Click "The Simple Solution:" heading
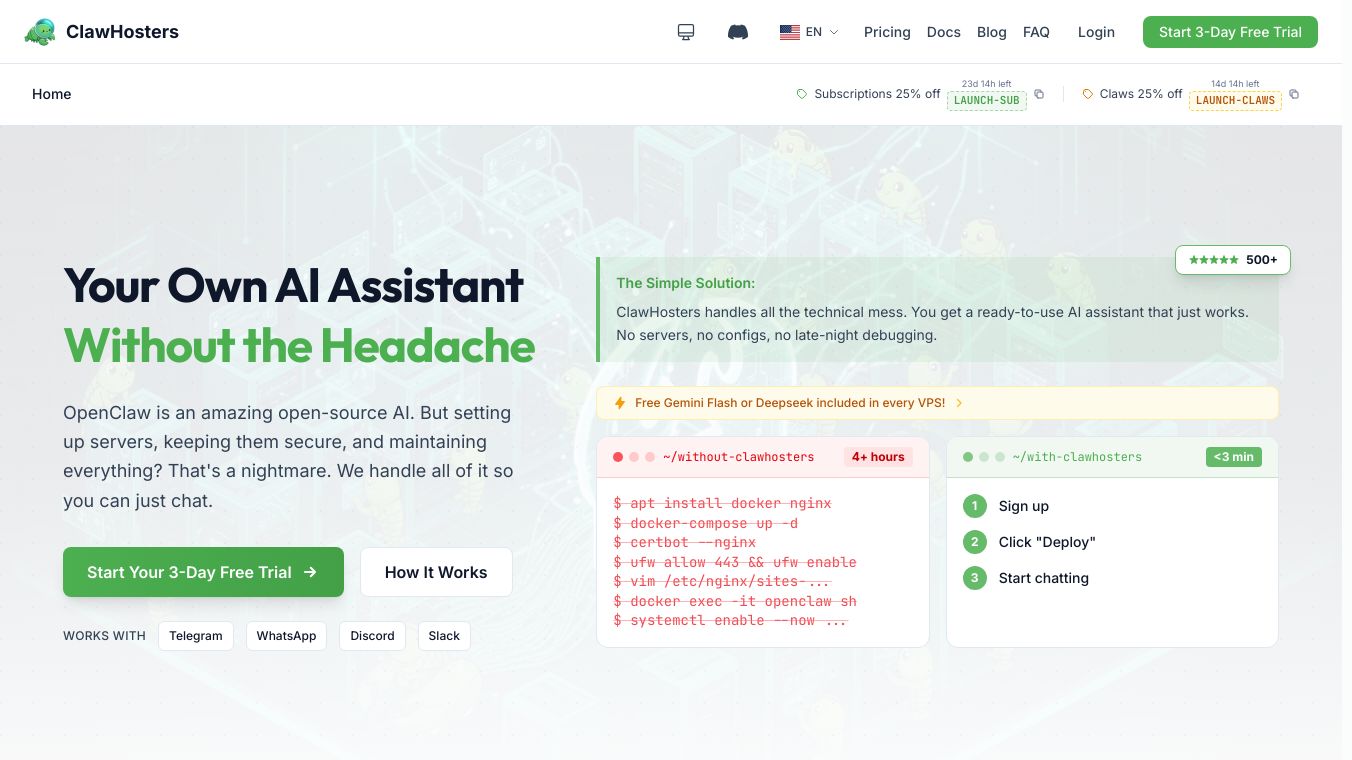The image size is (1352, 760). 686,283
